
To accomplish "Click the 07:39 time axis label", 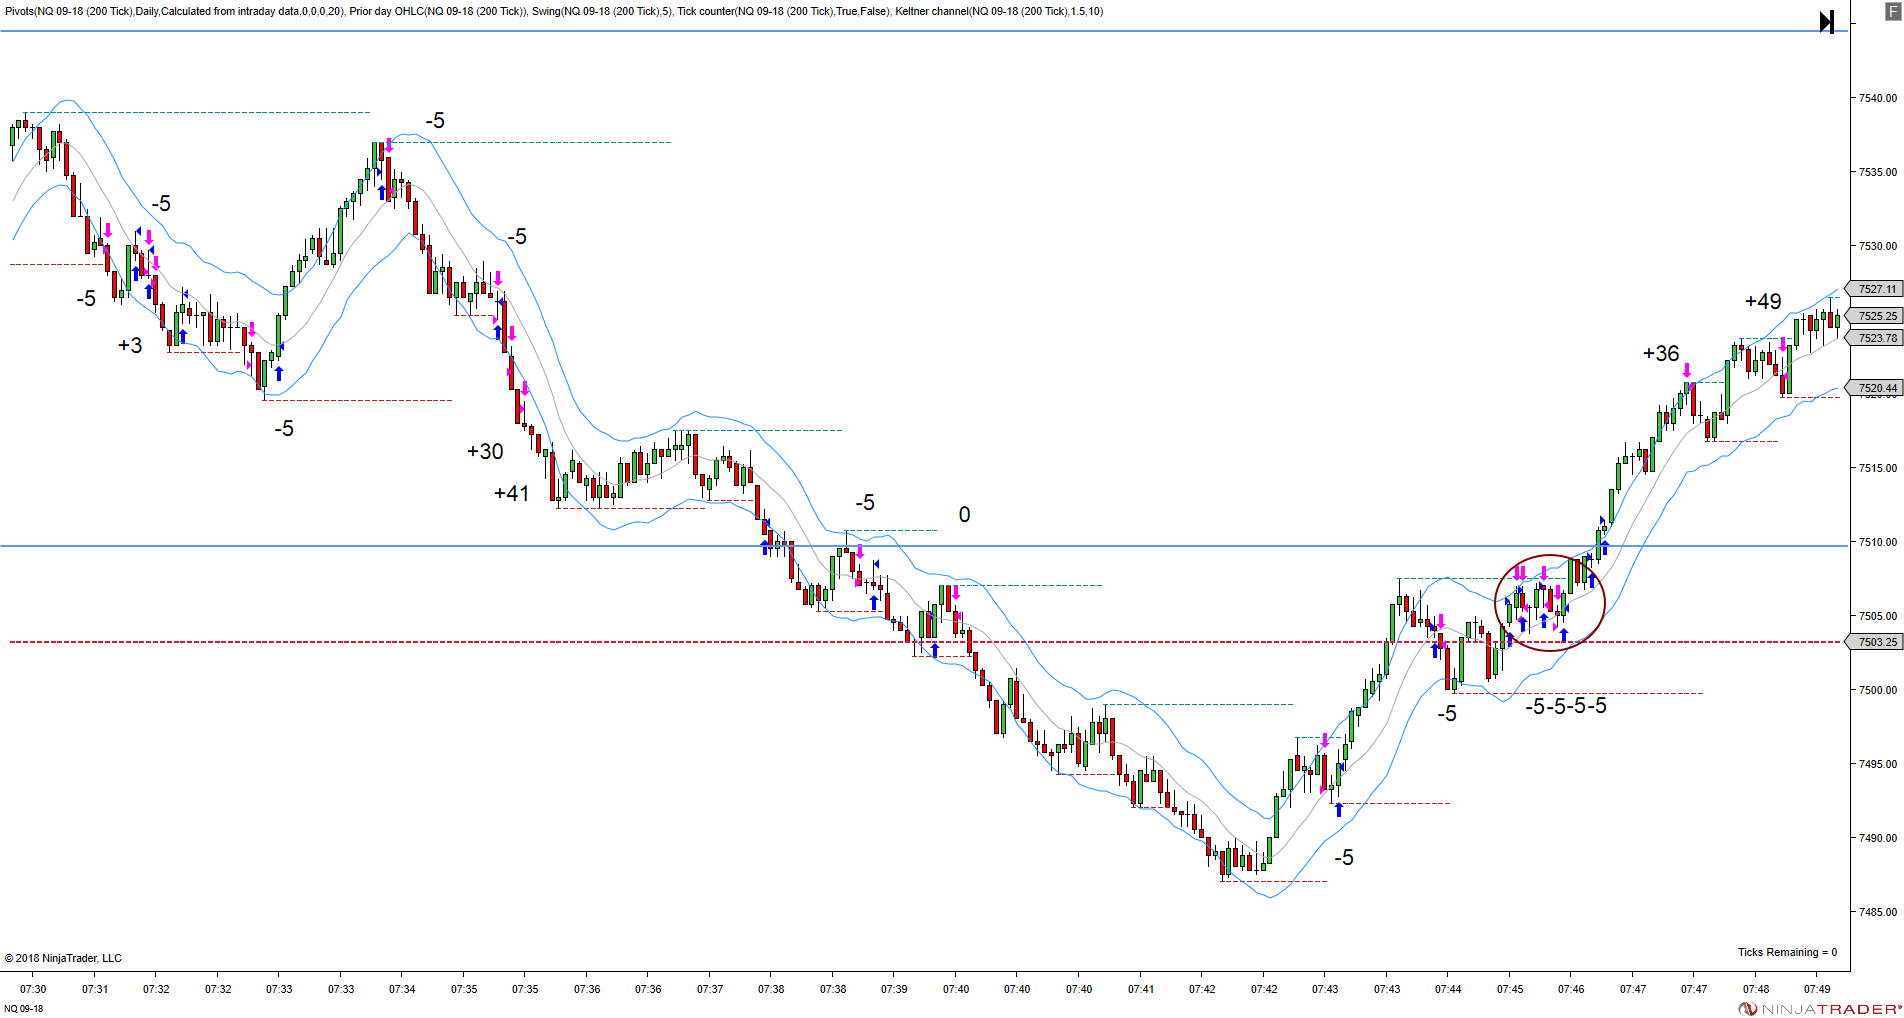I will pyautogui.click(x=894, y=989).
